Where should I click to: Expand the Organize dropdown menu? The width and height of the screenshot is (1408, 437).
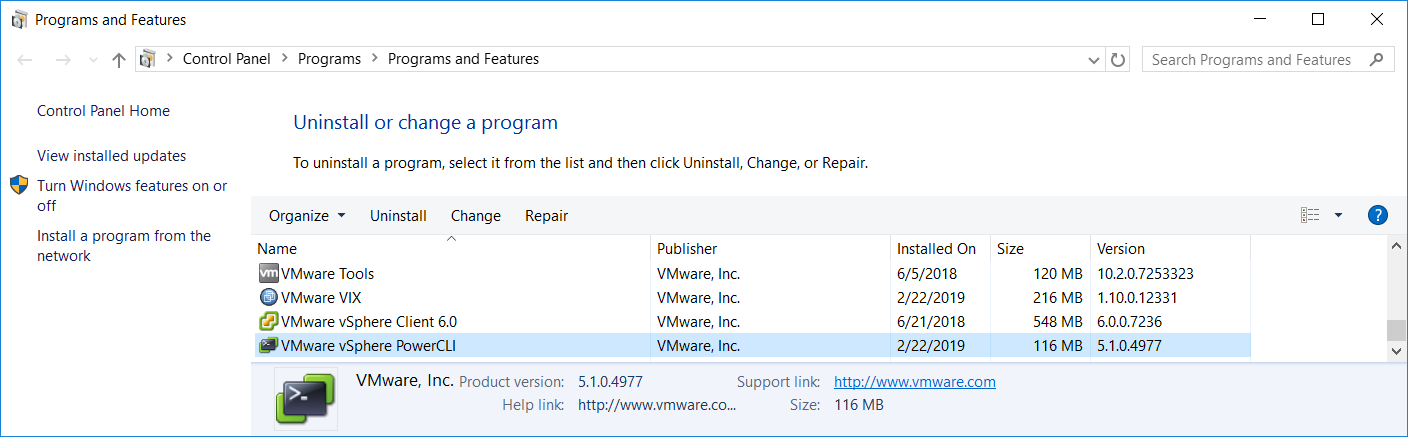point(307,216)
